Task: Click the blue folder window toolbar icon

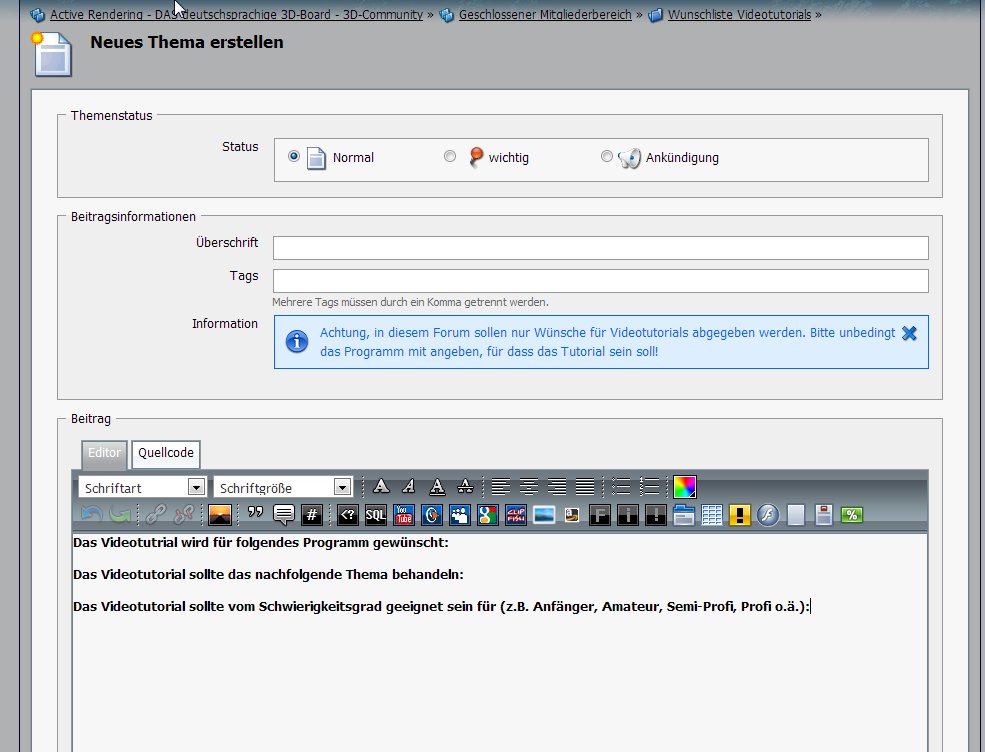Action: coord(683,515)
